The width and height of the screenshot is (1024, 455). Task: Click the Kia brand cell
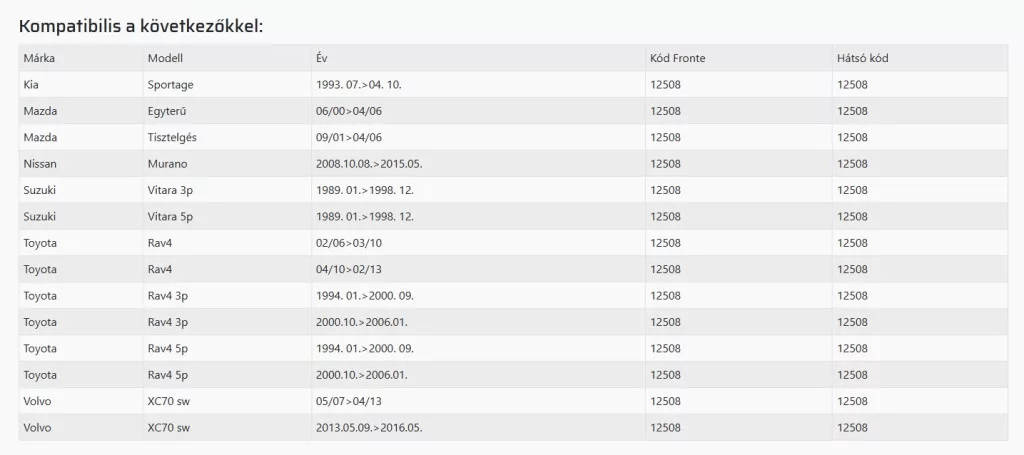31,85
